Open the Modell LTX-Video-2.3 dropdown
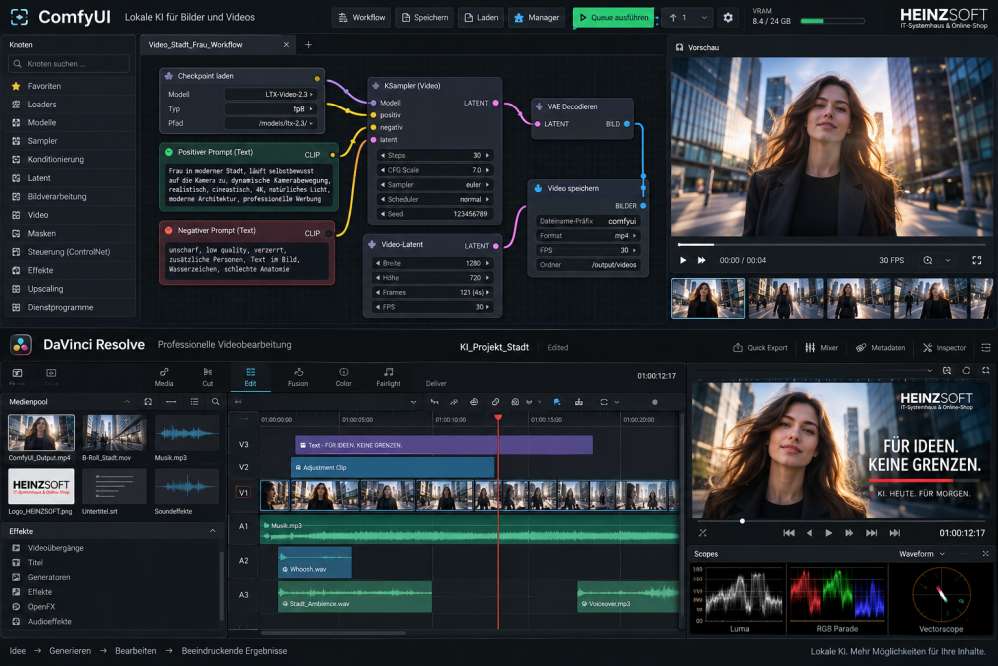Viewport: 998px width, 666px height. [271, 94]
